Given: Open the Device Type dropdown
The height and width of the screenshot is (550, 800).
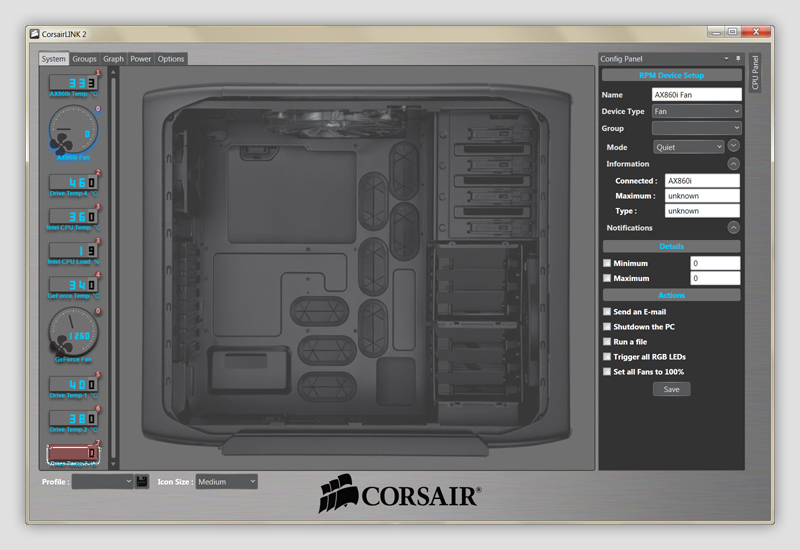Looking at the screenshot, I should point(696,111).
